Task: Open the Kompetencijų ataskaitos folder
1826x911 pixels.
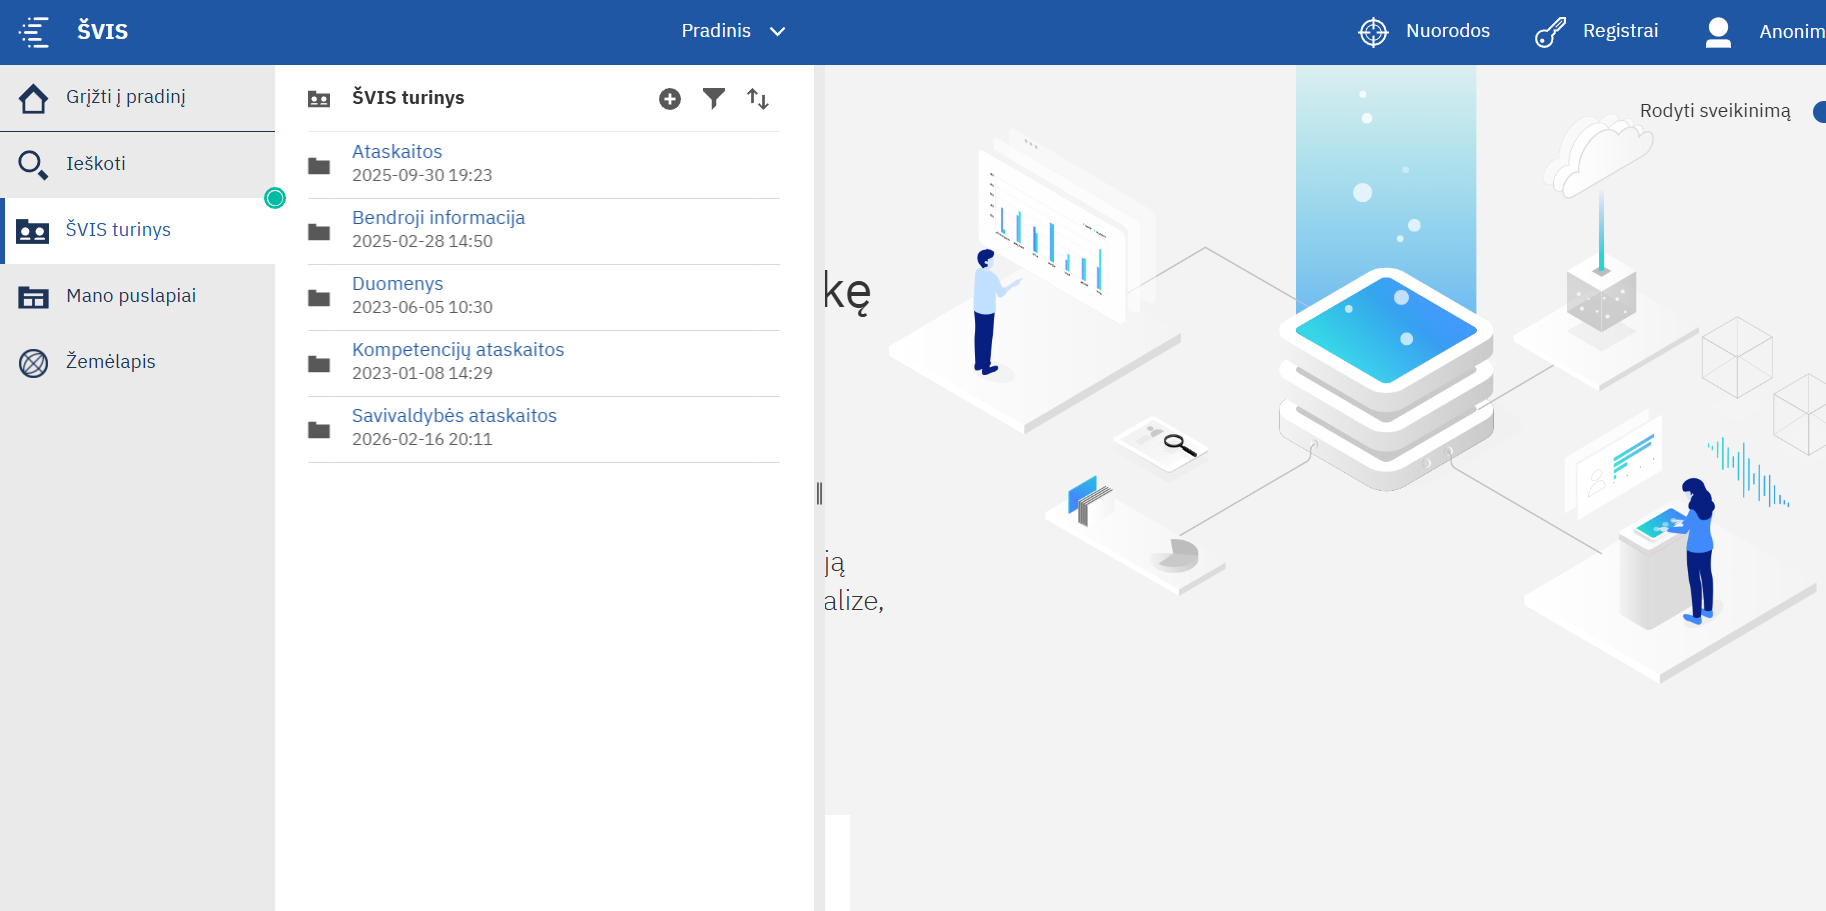Action: tap(458, 350)
